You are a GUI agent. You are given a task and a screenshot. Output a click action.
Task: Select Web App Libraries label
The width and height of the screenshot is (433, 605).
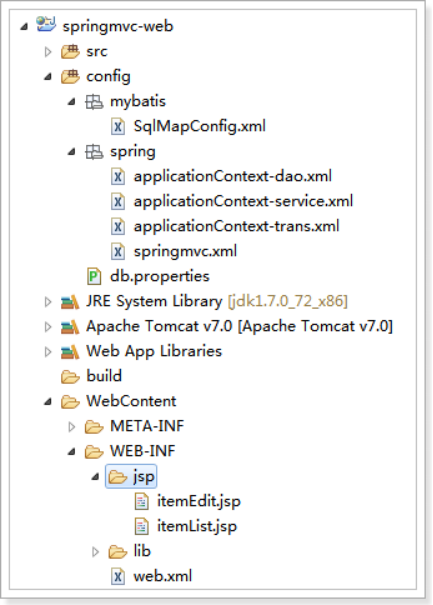click(154, 352)
